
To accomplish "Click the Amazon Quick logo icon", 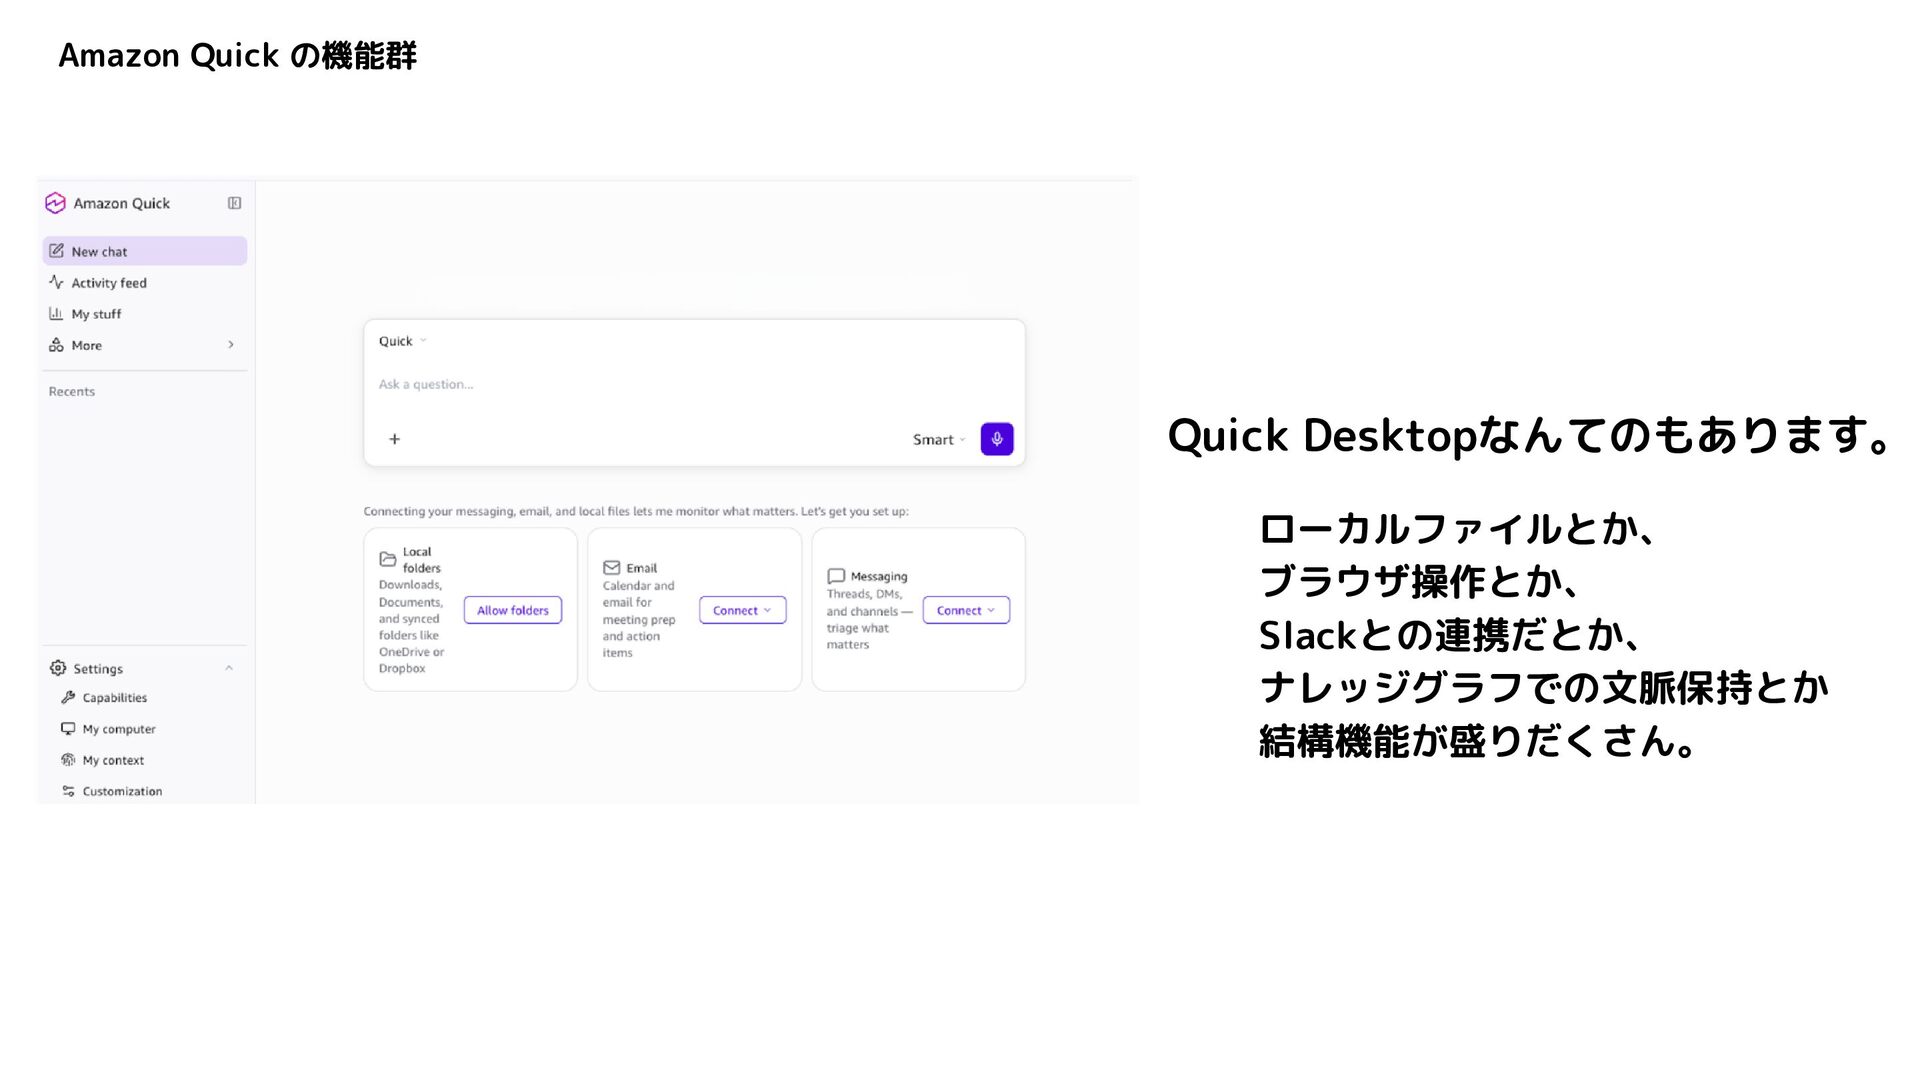I will pyautogui.click(x=55, y=203).
